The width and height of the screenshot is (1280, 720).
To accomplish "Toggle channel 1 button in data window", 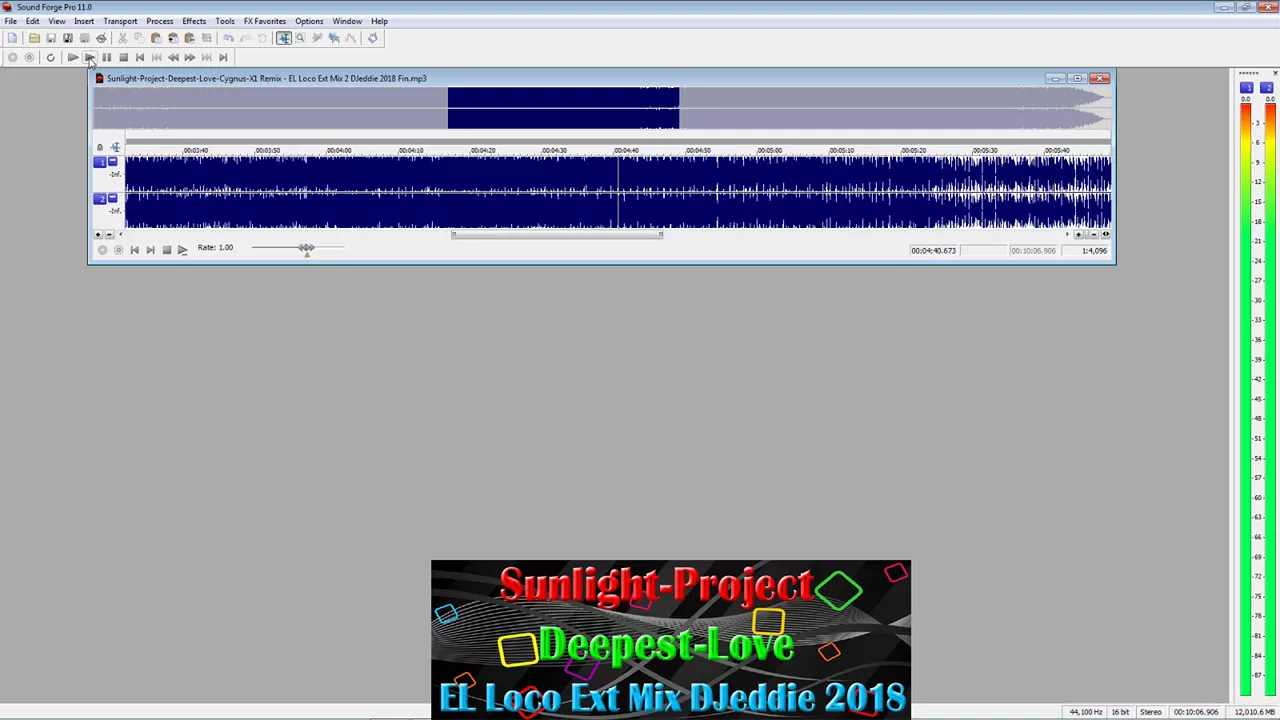I will coord(100,162).
